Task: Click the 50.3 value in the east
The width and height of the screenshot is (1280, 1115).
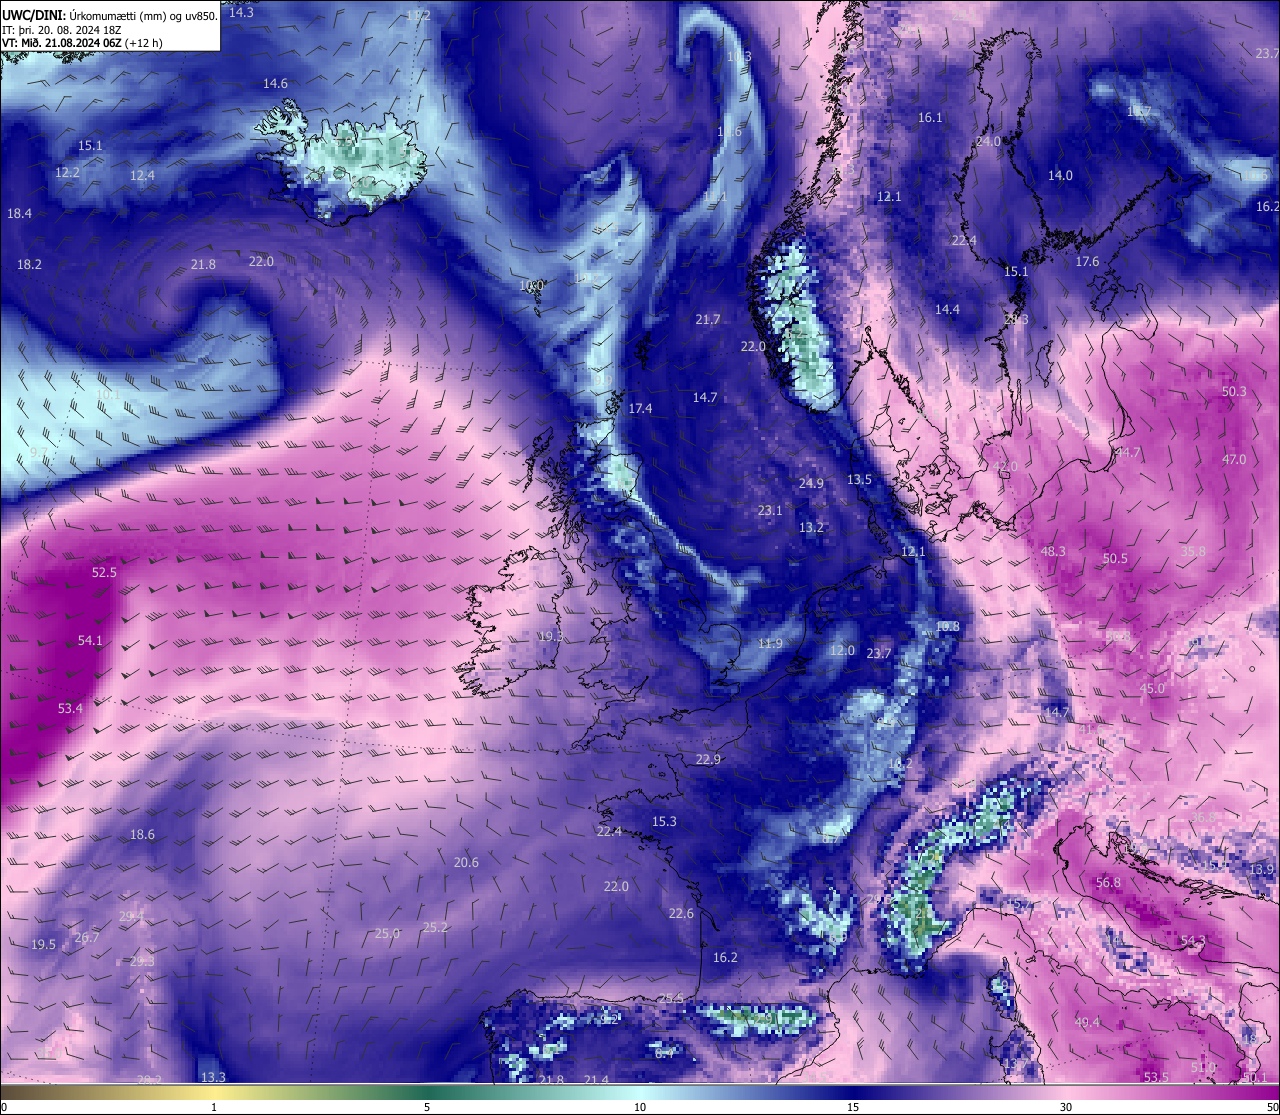Action: coord(1234,391)
